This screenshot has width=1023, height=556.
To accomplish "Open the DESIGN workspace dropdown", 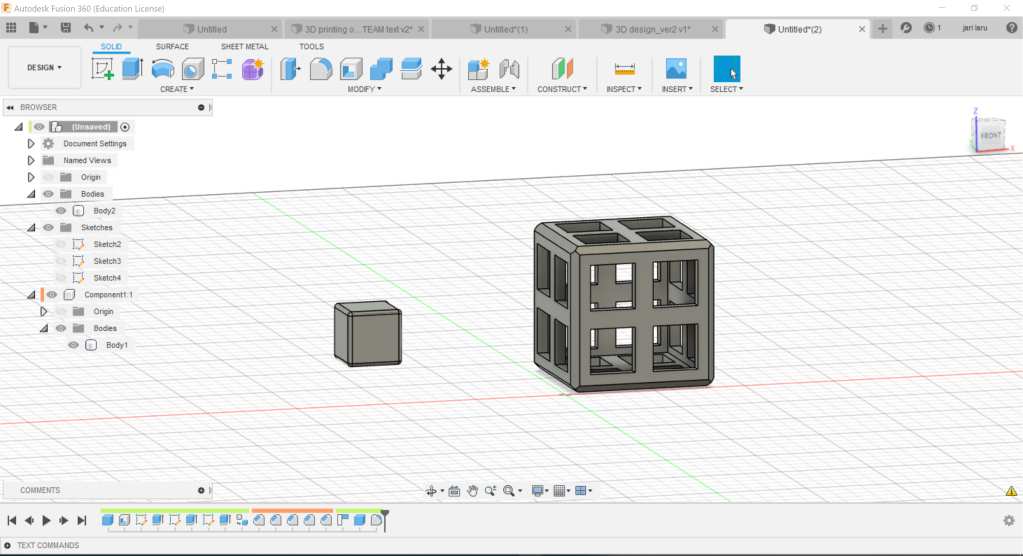I will (x=44, y=68).
